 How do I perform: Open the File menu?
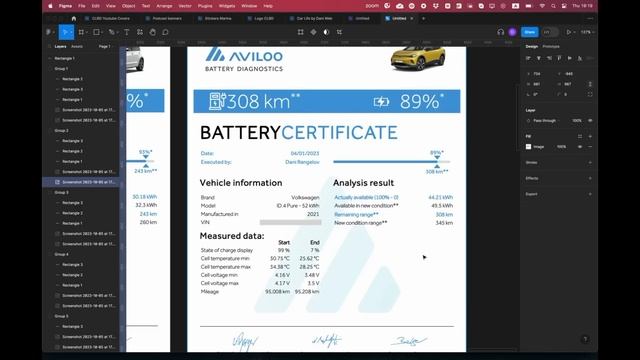(82, 6)
